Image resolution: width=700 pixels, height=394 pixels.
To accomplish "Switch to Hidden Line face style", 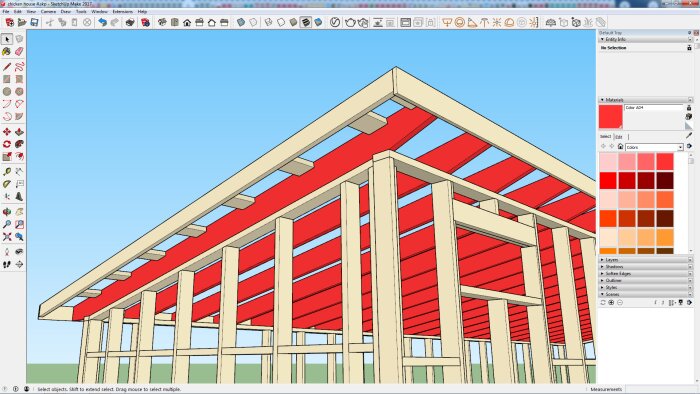I will (281, 22).
